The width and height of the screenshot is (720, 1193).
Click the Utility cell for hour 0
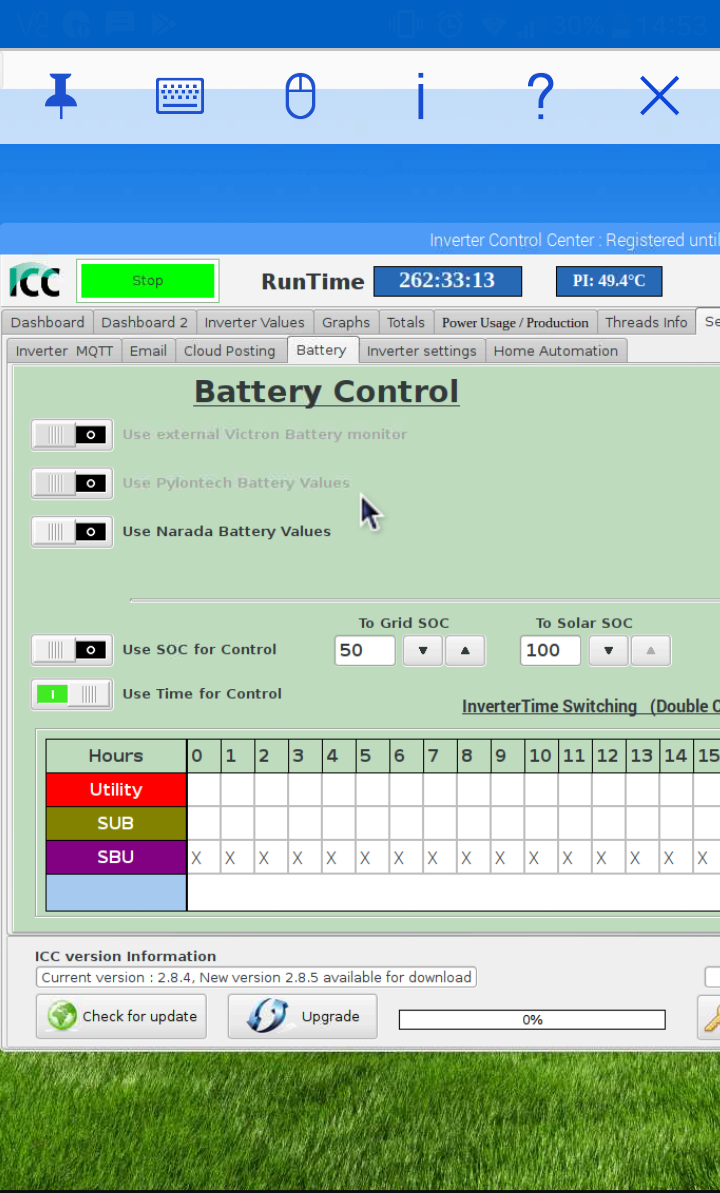(204, 790)
